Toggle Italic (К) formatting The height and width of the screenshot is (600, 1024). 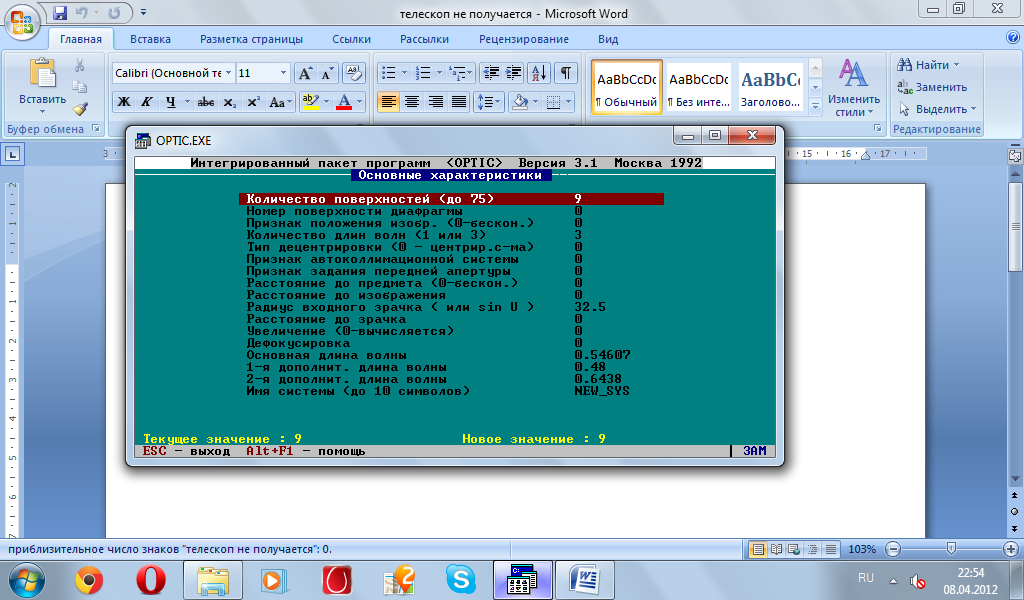click(x=147, y=102)
